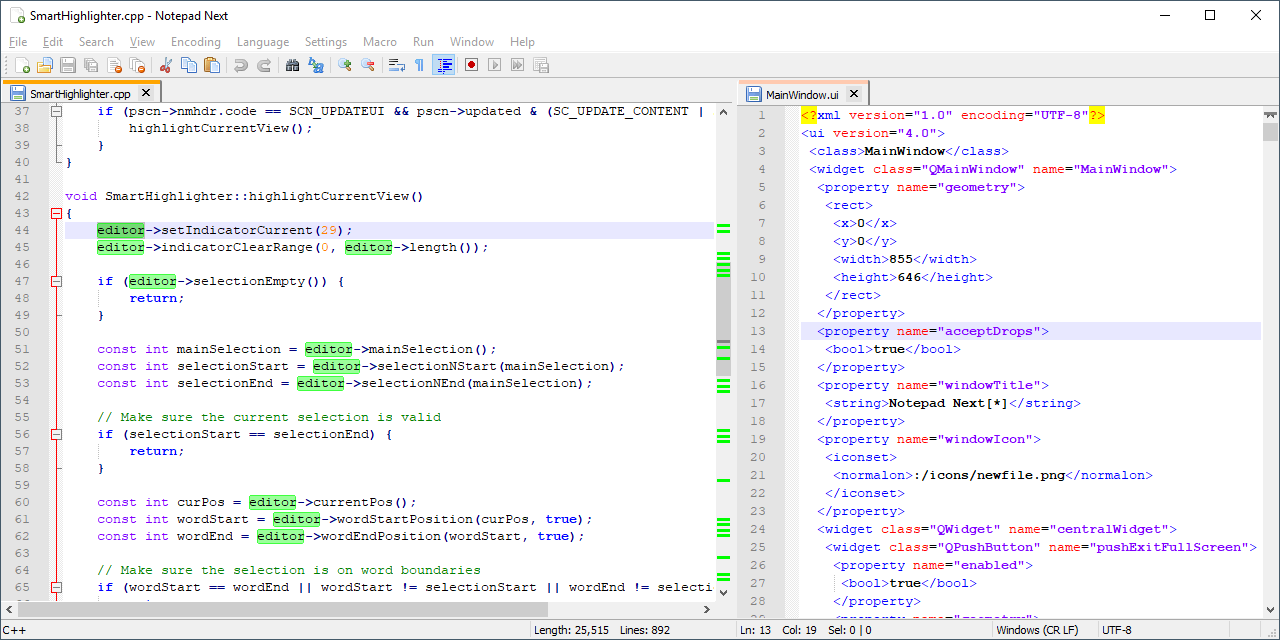Open an existing file
Screen dimensions: 1280x640
(45, 64)
